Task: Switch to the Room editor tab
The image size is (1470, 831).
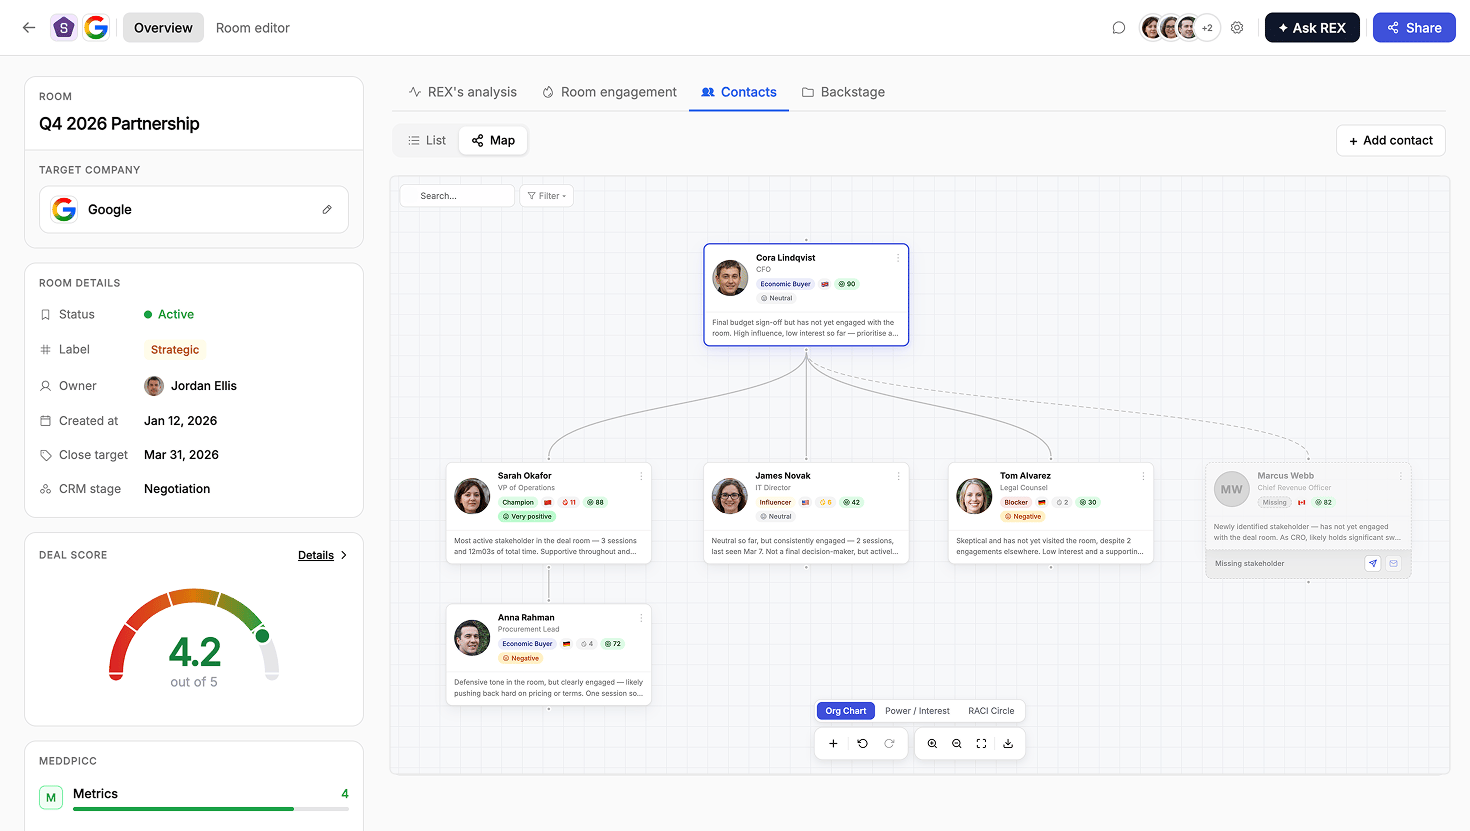Action: tap(253, 28)
